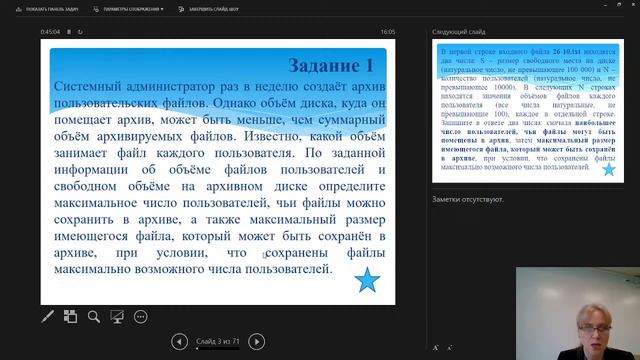640x360 pixels.
Task: Open 'Параметры отображения' dropdown
Action: pos(128,9)
